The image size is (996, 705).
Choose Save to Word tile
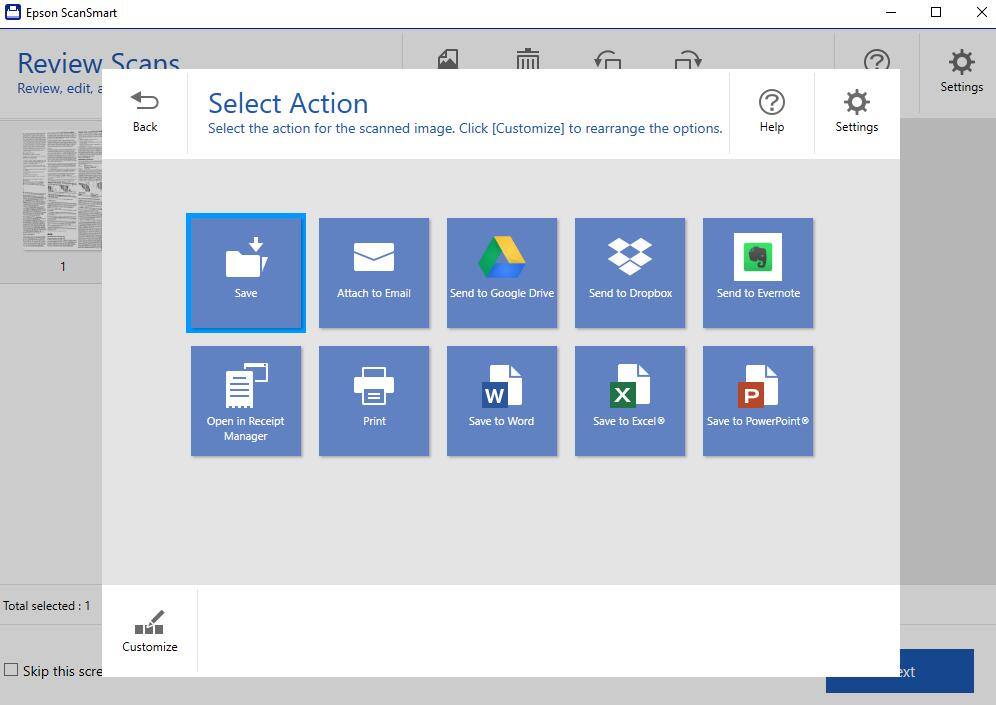(502, 400)
